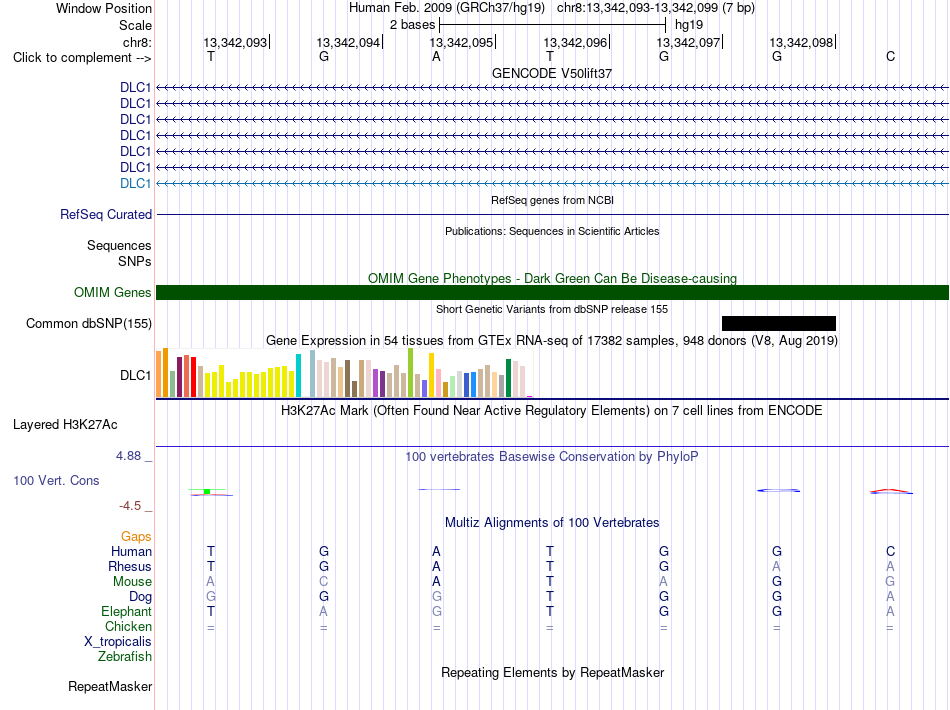Click the Zebrafish species label
This screenshot has width=950, height=710.
125,657
